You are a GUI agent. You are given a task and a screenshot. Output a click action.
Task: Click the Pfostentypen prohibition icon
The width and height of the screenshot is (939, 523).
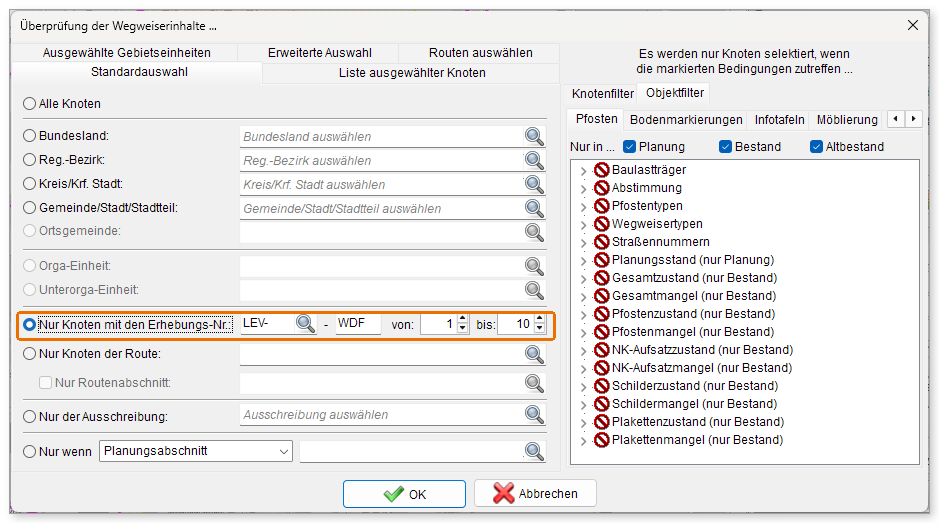[601, 206]
